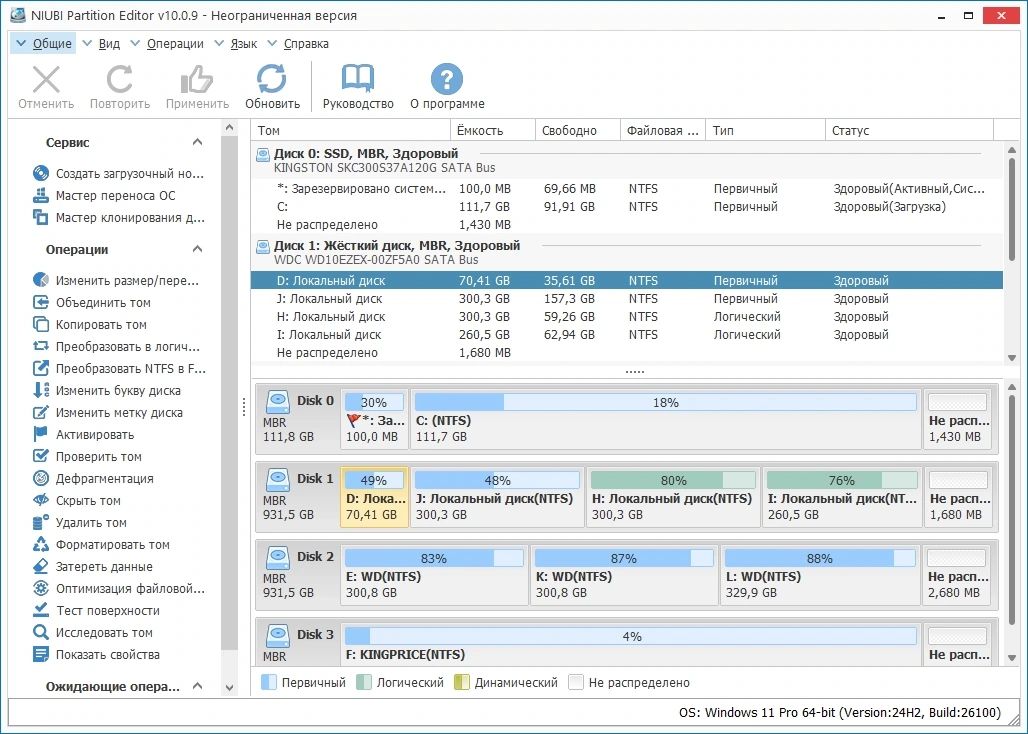This screenshot has height=734, width=1028.
Task: Click the Применить thumbs-up icon
Action: point(197,80)
